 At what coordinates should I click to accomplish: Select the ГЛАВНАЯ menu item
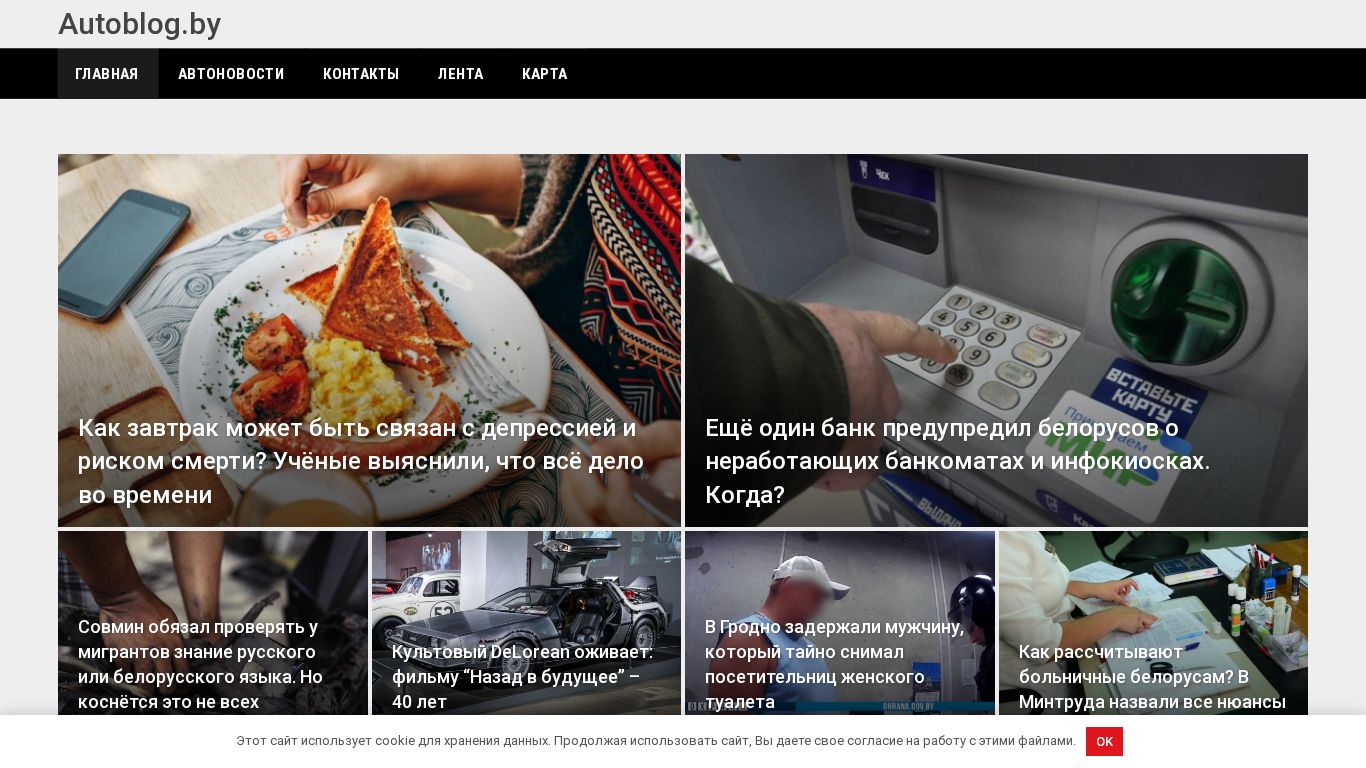point(107,74)
